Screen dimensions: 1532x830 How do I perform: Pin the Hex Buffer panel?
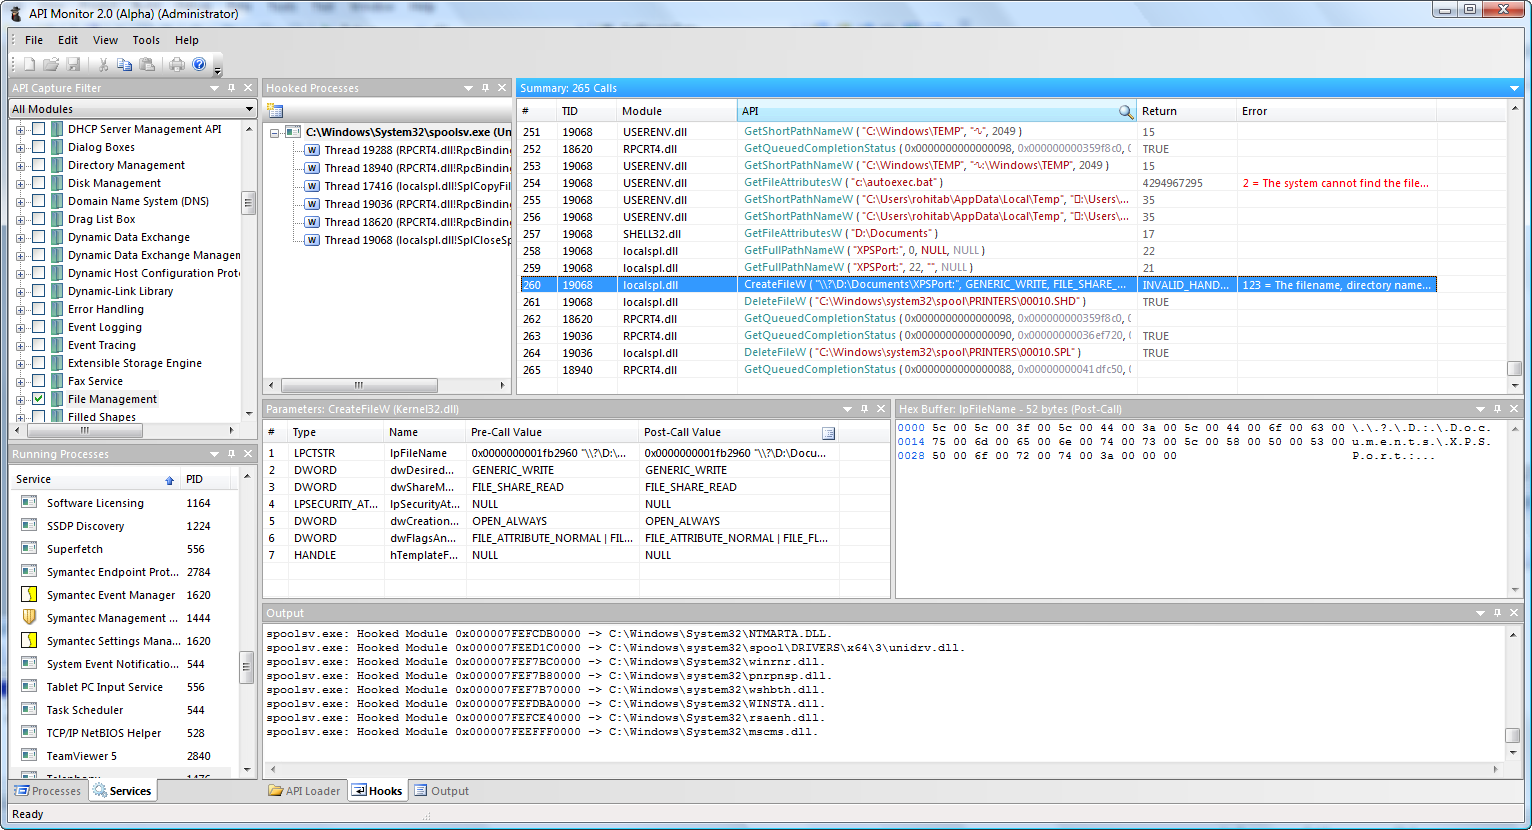point(1497,409)
